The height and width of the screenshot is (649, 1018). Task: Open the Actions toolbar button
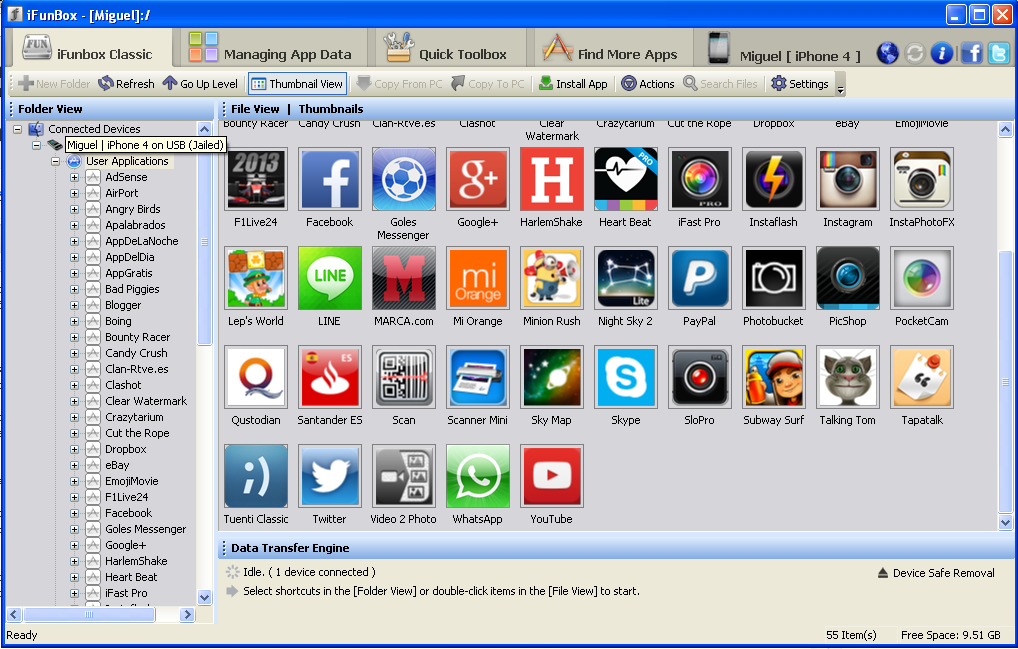click(648, 84)
